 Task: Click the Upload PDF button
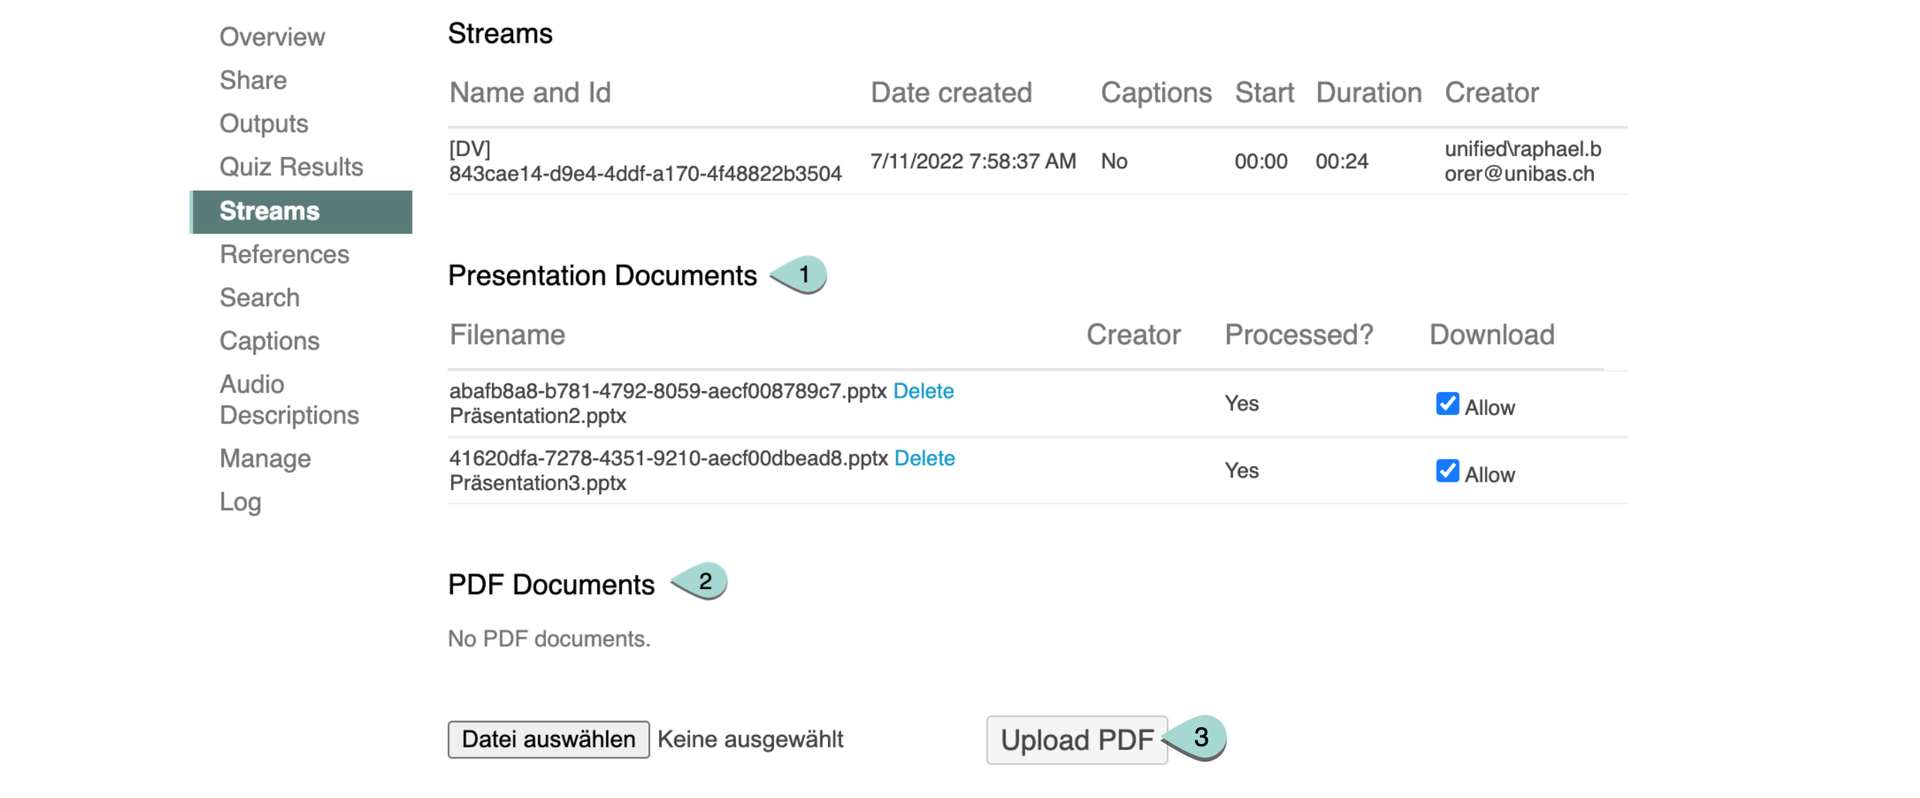[1076, 740]
